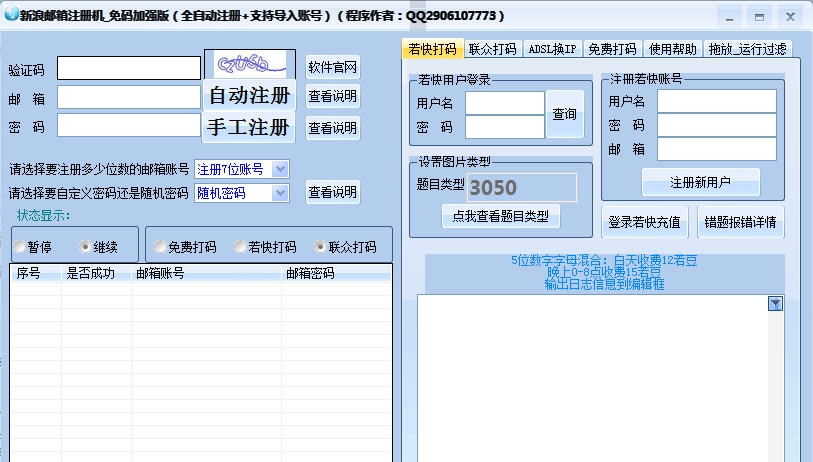Click the 密码 input field on the left
This screenshot has height=462, width=813.
click(129, 125)
